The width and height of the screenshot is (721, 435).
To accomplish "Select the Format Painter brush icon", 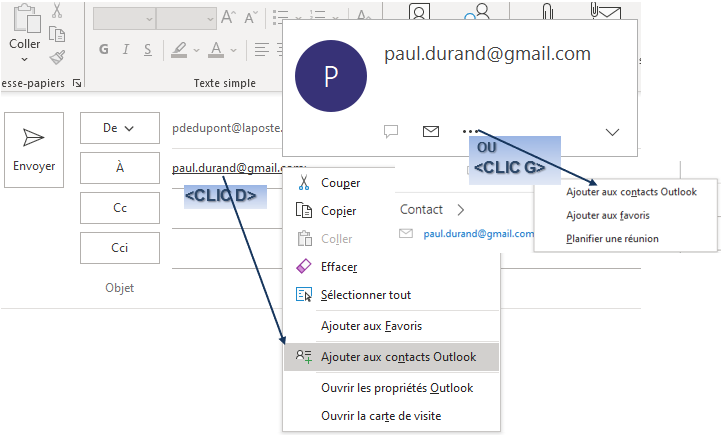I will 57,57.
